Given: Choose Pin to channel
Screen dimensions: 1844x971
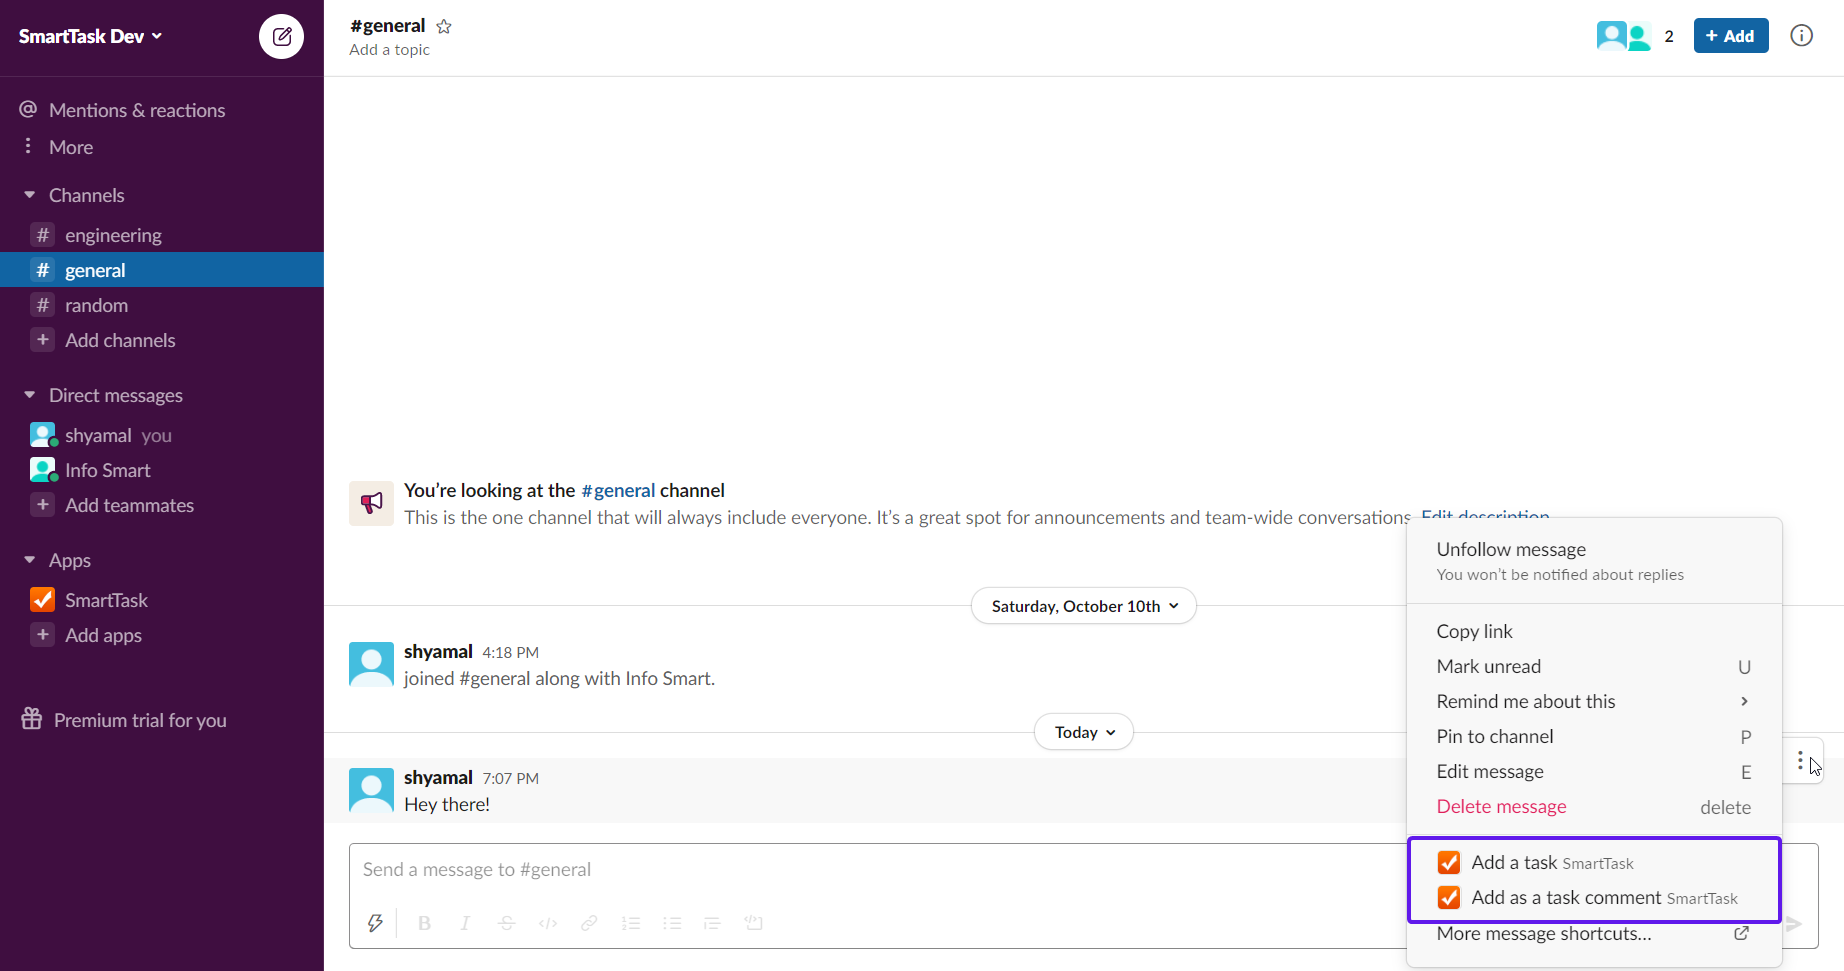Looking at the screenshot, I should tap(1594, 736).
